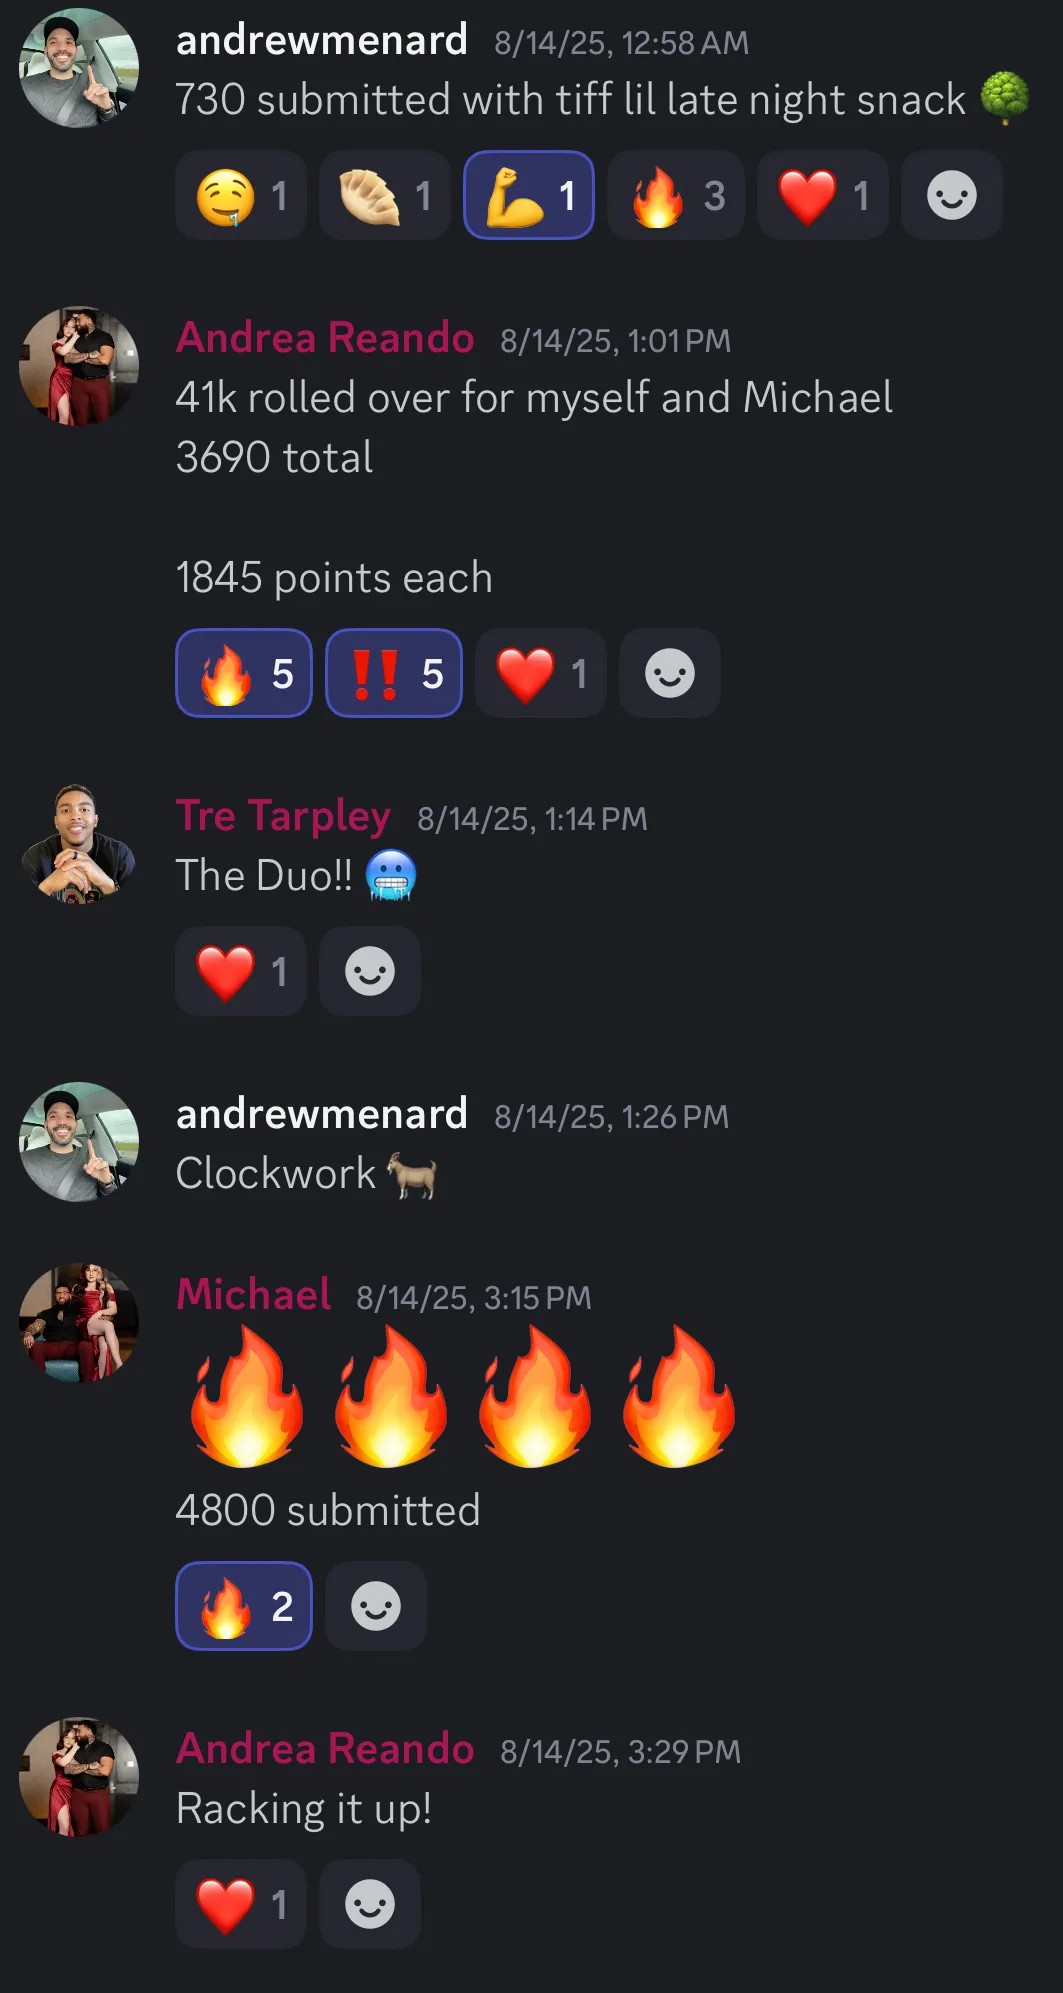The height and width of the screenshot is (1993, 1063).
Task: Toggle the flexed bicep reaction on first message
Action: click(x=529, y=195)
